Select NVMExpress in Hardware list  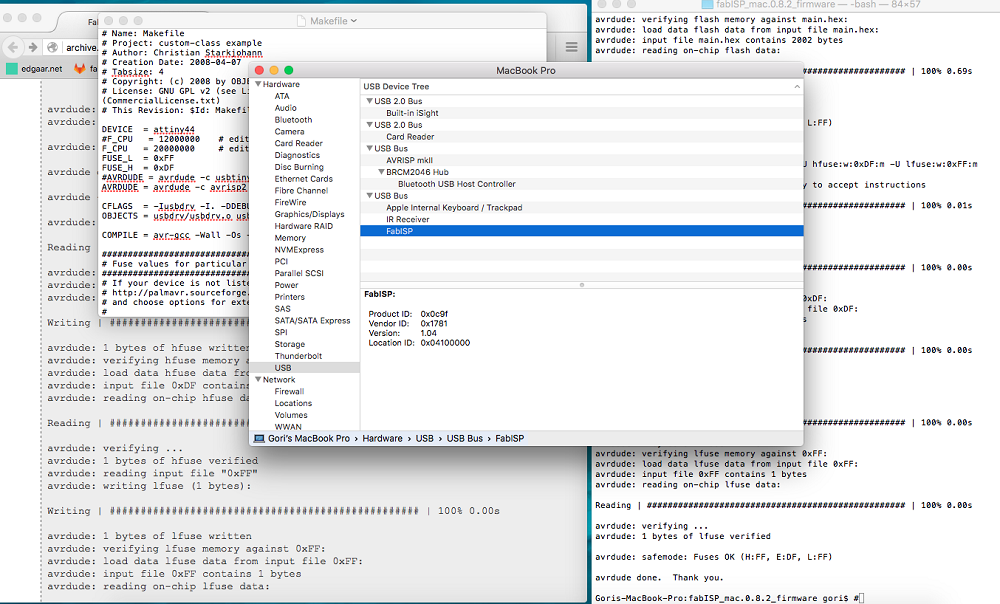click(x=299, y=249)
